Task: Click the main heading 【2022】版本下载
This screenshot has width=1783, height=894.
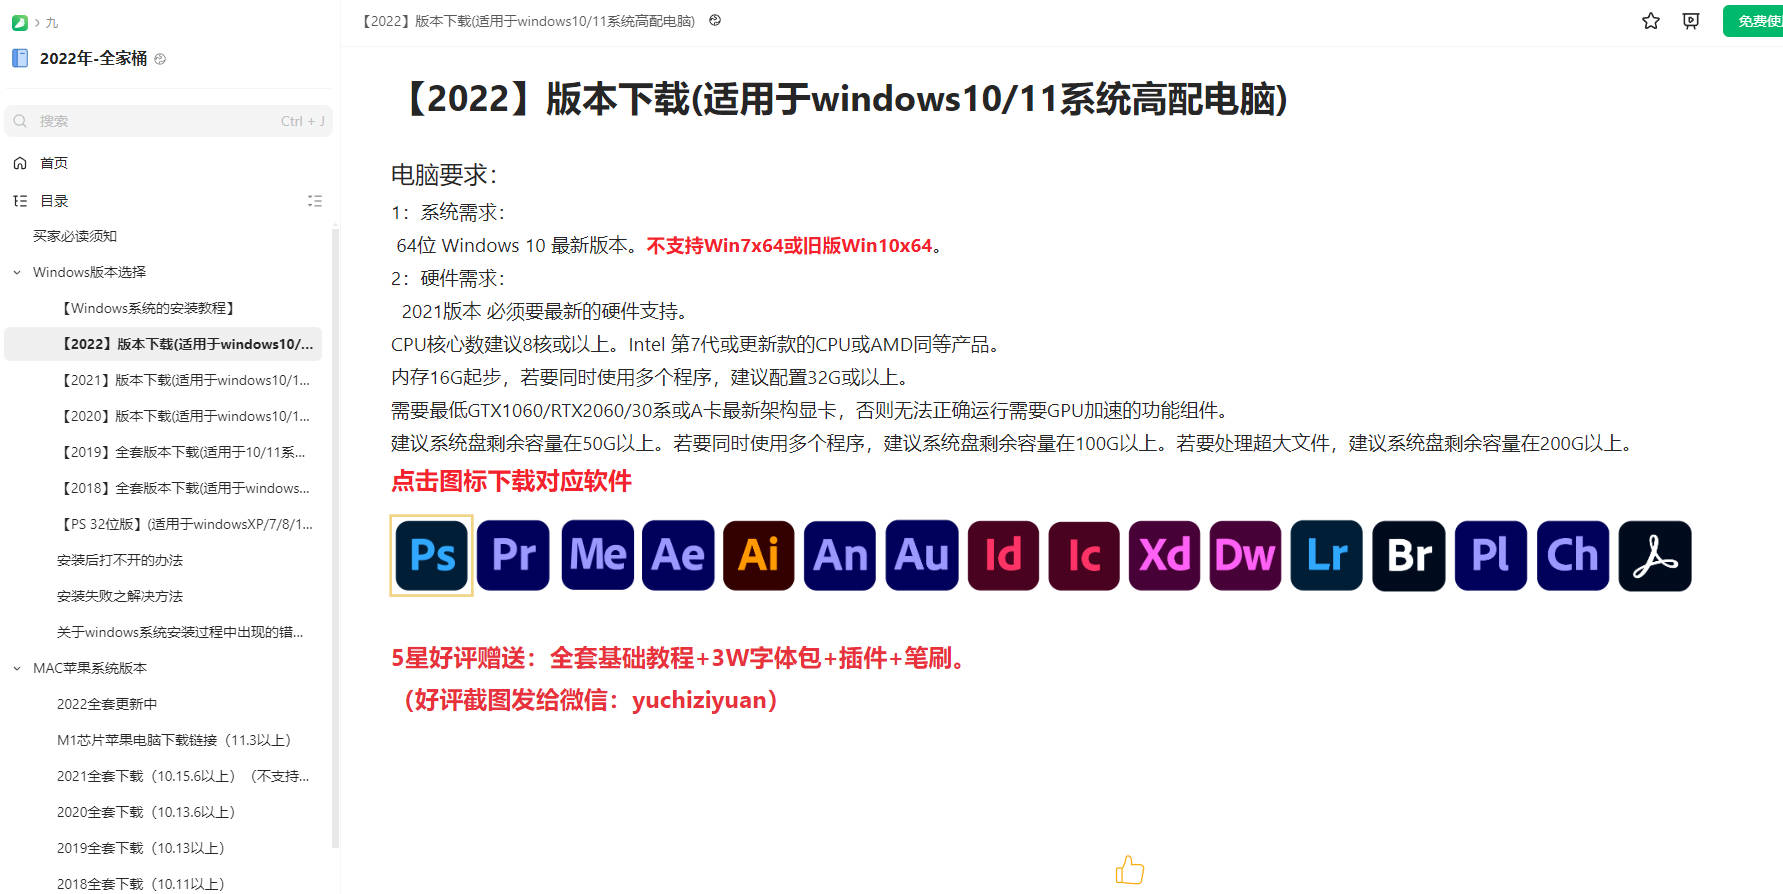Action: point(840,99)
